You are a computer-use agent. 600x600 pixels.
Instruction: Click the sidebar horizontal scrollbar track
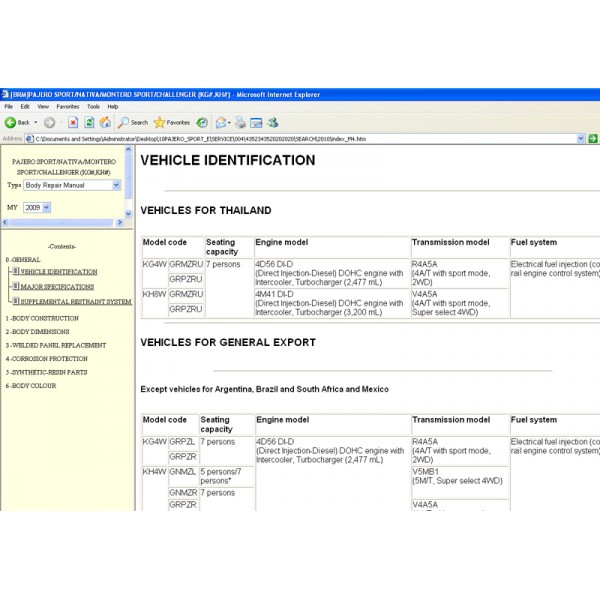tap(62, 222)
